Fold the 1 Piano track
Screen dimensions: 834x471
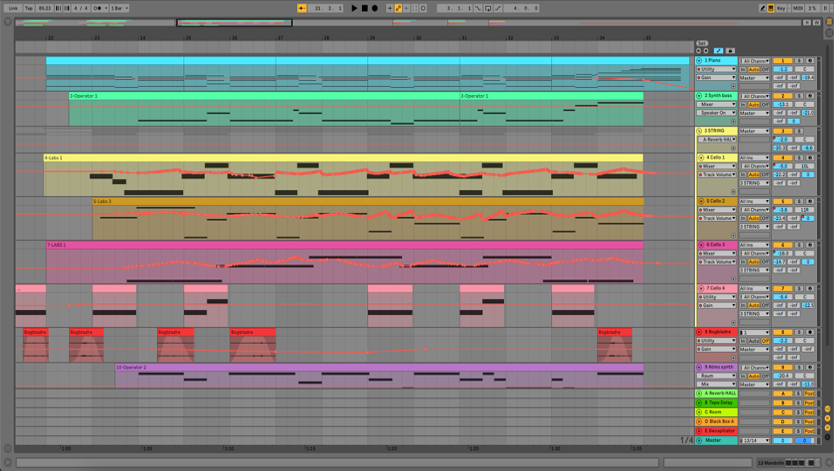[699, 61]
